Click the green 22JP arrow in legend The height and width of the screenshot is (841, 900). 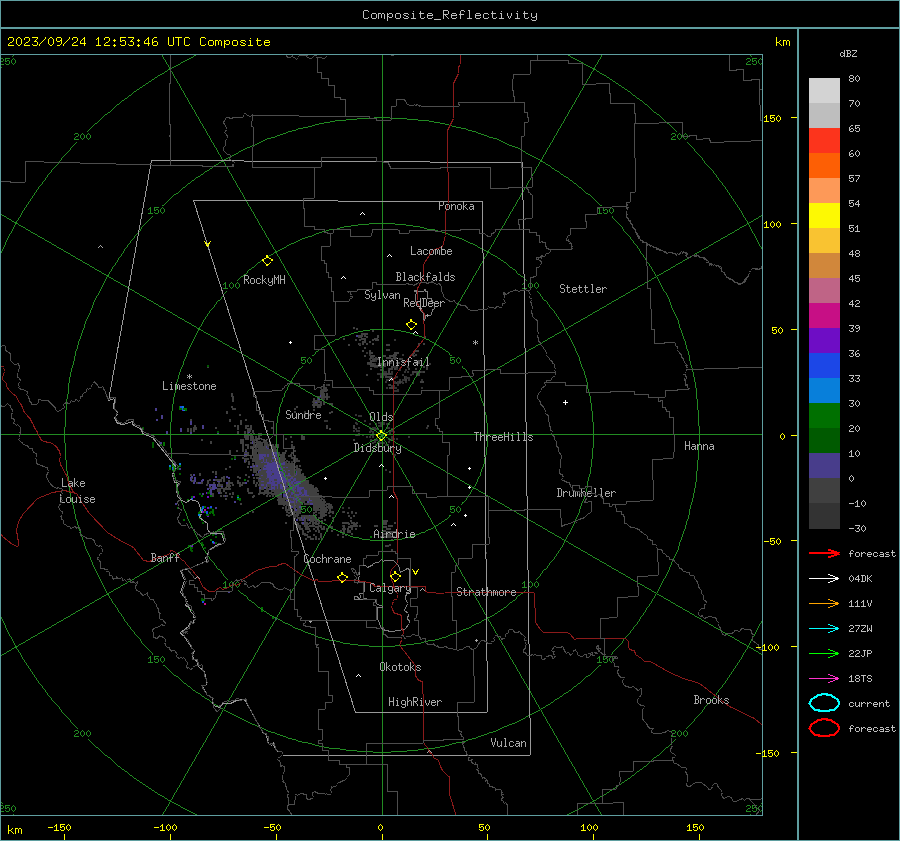coord(824,653)
